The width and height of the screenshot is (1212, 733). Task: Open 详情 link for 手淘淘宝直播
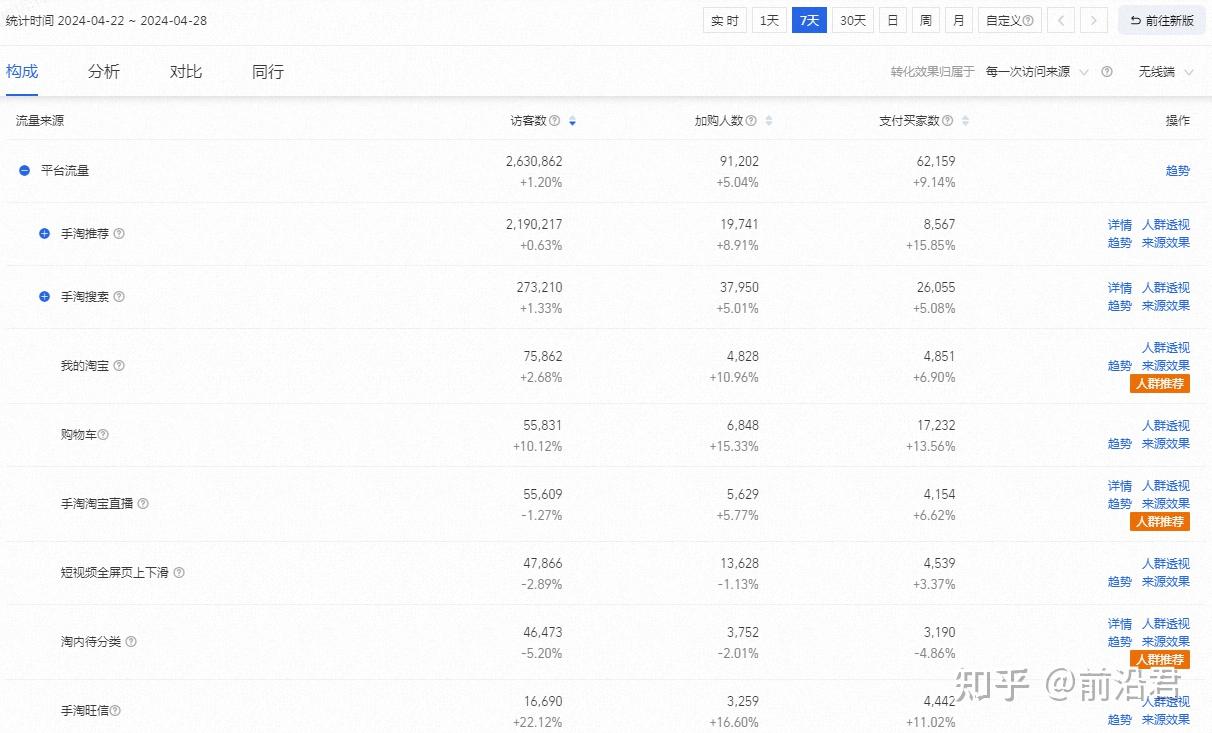[x=1120, y=486]
